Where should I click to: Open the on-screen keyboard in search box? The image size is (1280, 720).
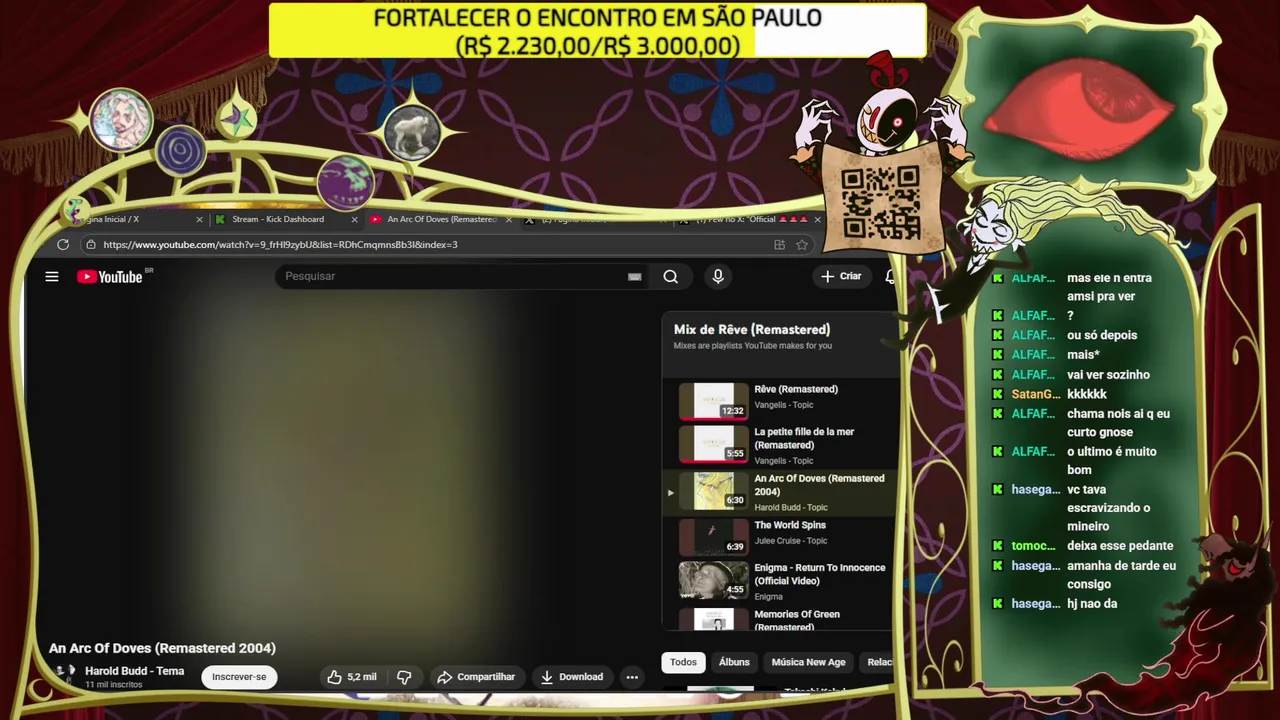click(x=634, y=277)
